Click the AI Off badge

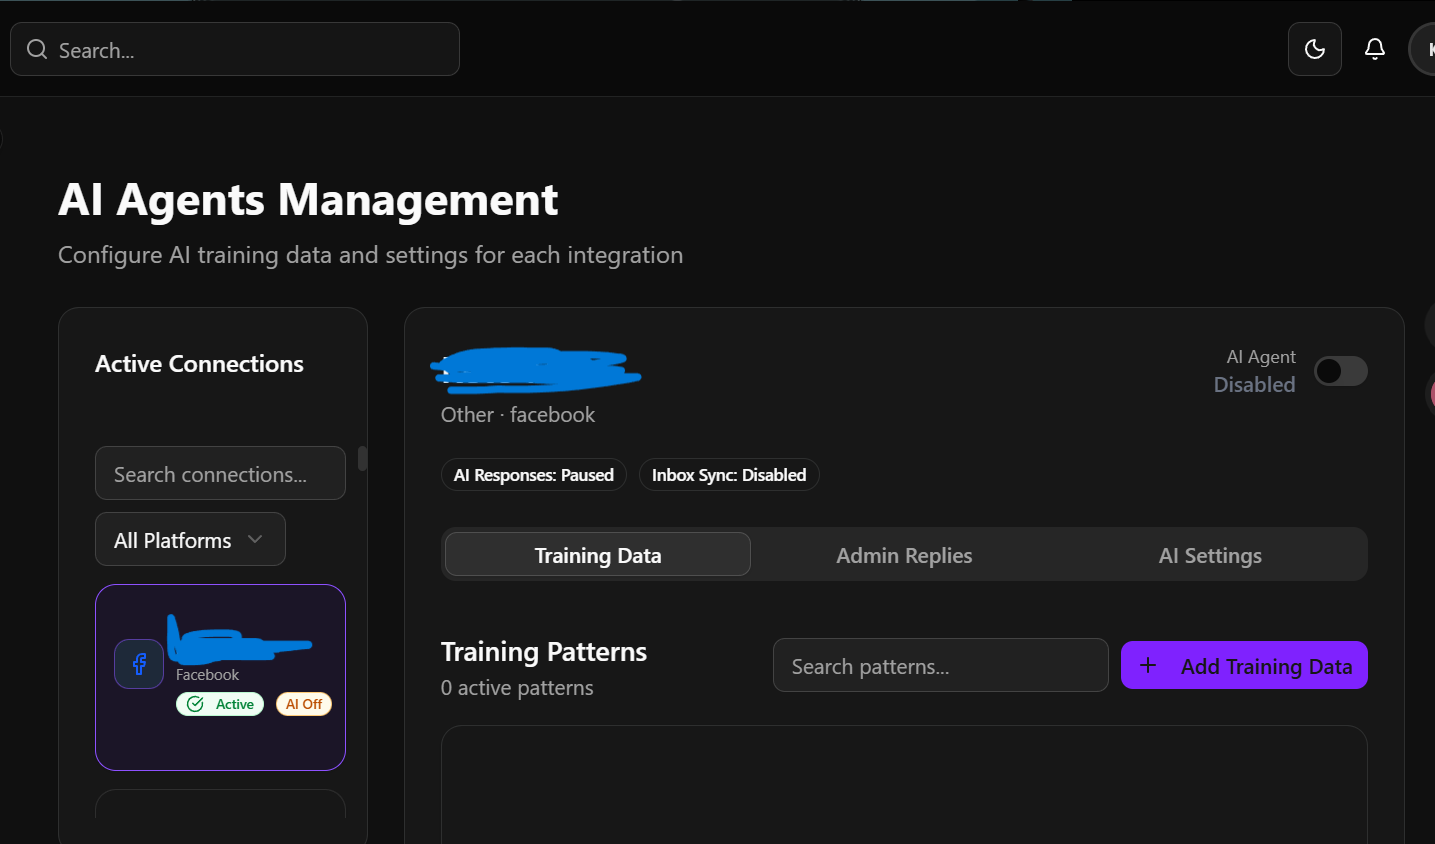pyautogui.click(x=304, y=704)
